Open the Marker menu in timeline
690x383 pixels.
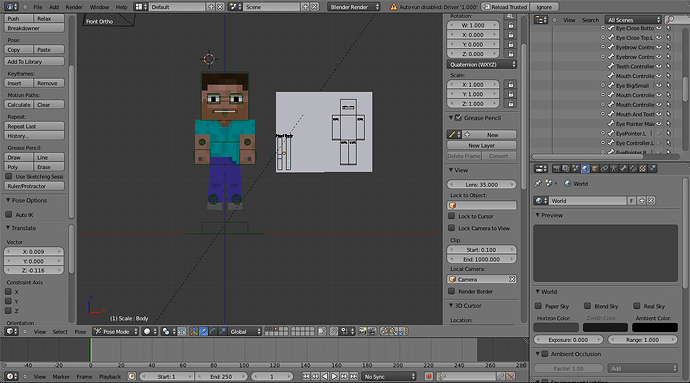tap(61, 376)
